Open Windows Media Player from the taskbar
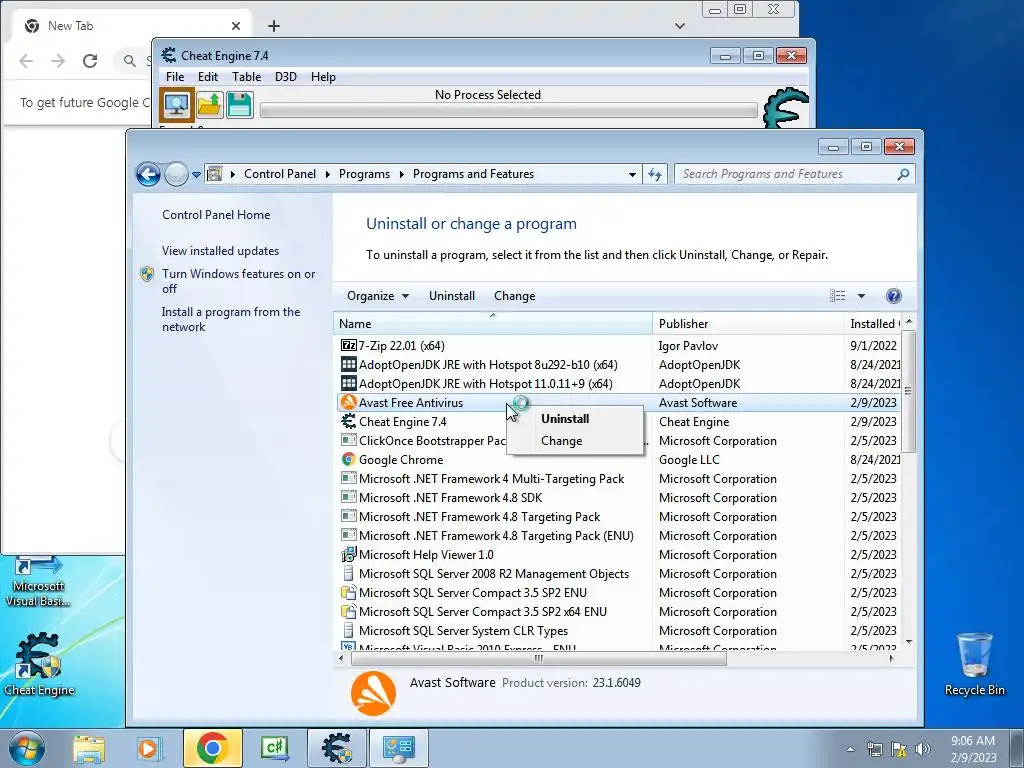The image size is (1024, 768). tap(148, 748)
